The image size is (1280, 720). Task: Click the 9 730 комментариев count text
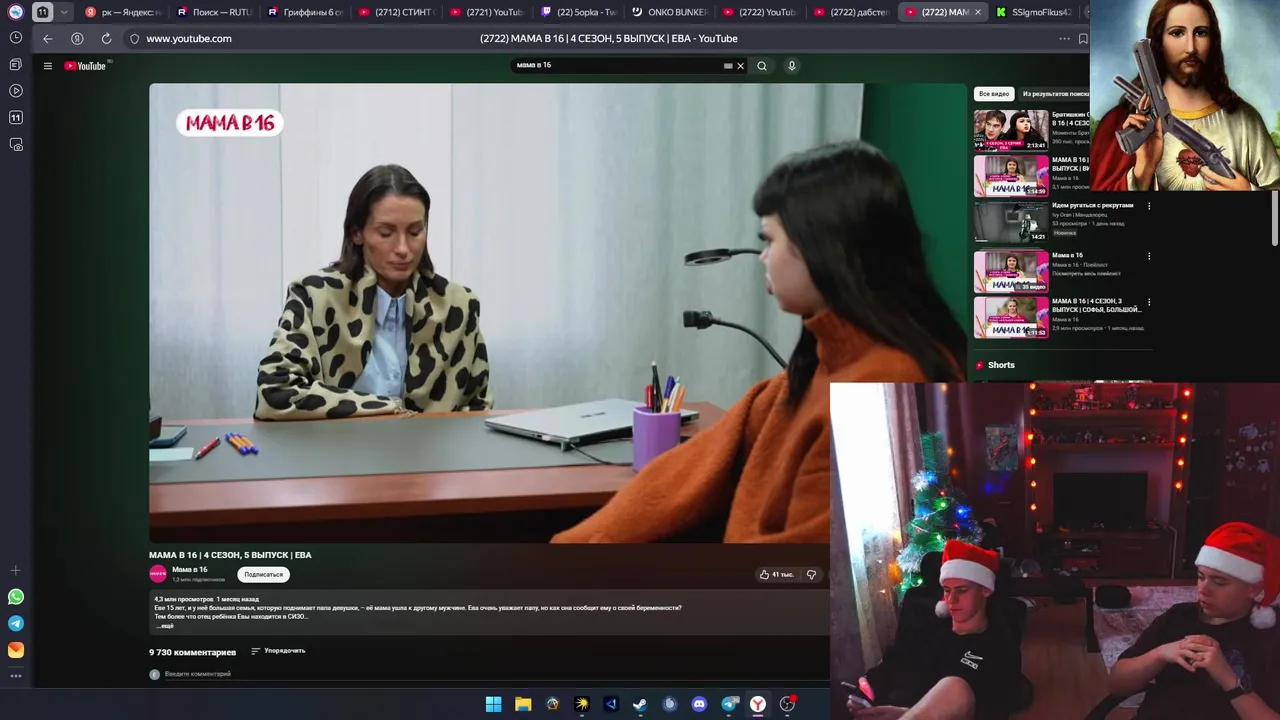click(192, 652)
